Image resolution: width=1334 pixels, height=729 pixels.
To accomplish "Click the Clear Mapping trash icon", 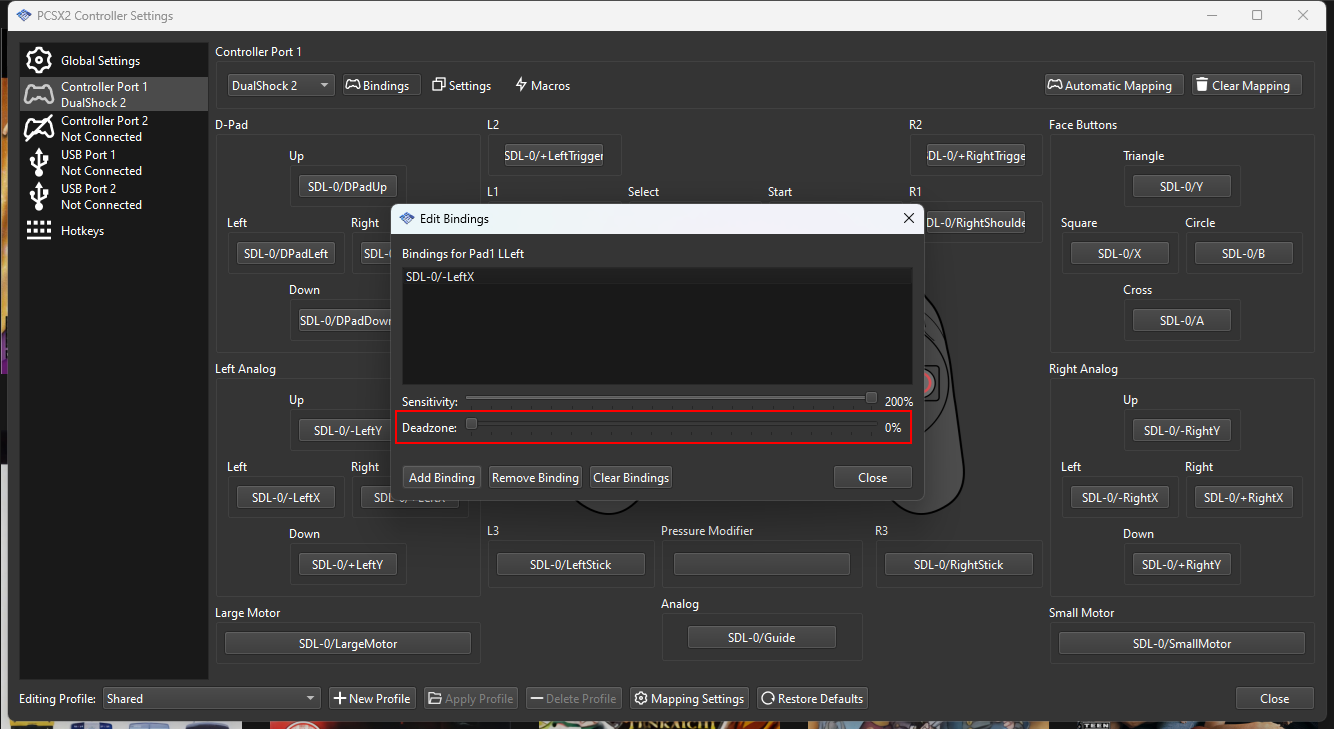I will (x=1201, y=85).
